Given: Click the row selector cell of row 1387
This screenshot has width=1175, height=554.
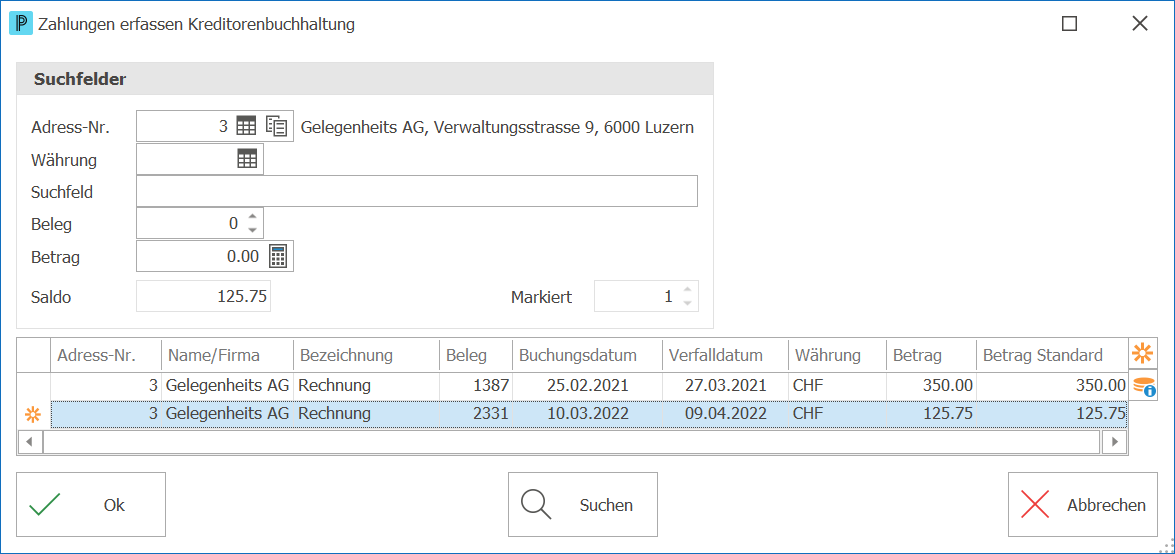Looking at the screenshot, I should [33, 386].
